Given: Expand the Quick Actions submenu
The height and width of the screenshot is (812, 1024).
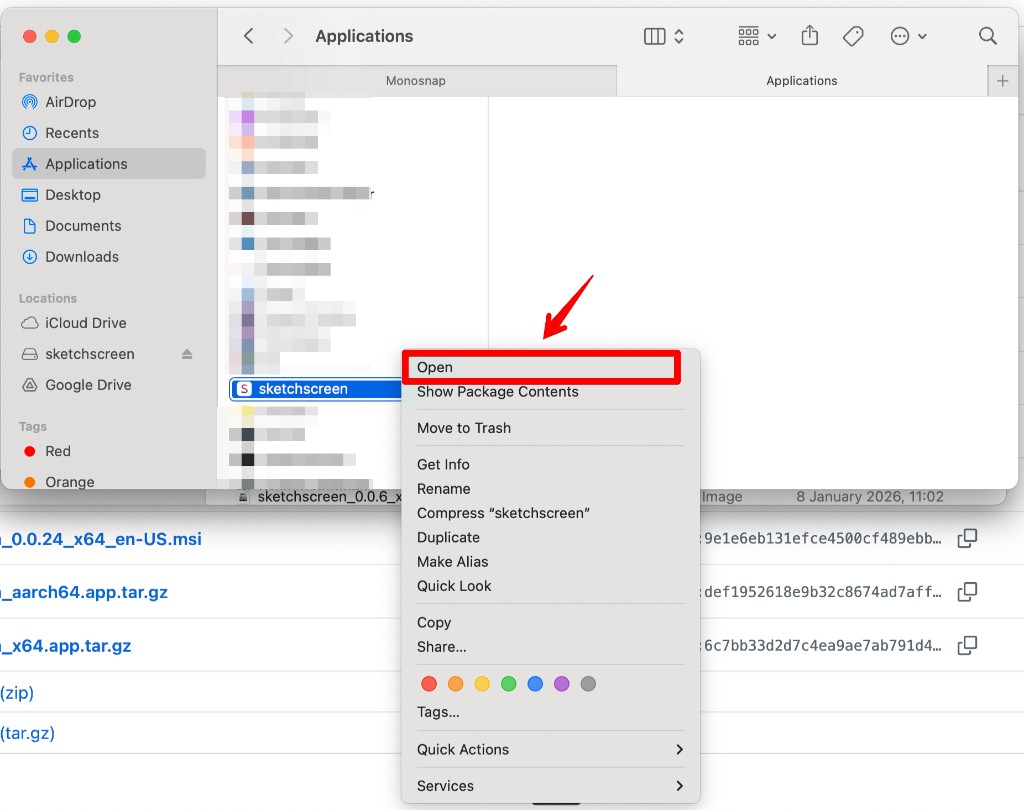Looking at the screenshot, I should pyautogui.click(x=550, y=749).
